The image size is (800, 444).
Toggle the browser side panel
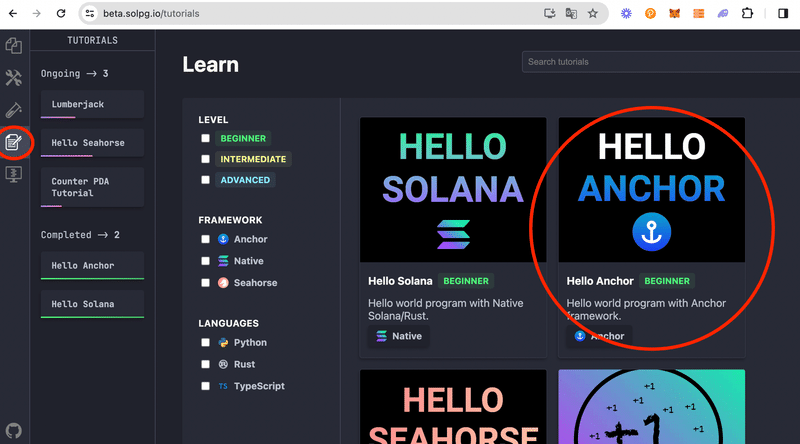pos(783,14)
